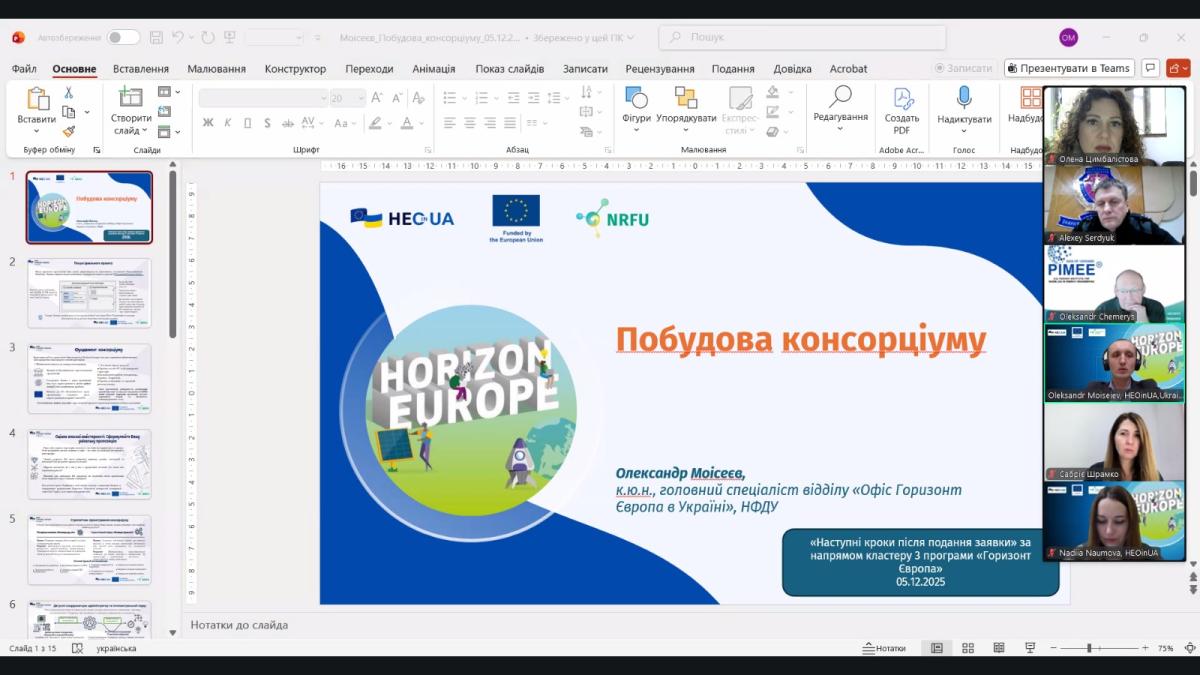Click the Cut scissors icon
Image resolution: width=1200 pixels, height=675 pixels.
point(69,92)
